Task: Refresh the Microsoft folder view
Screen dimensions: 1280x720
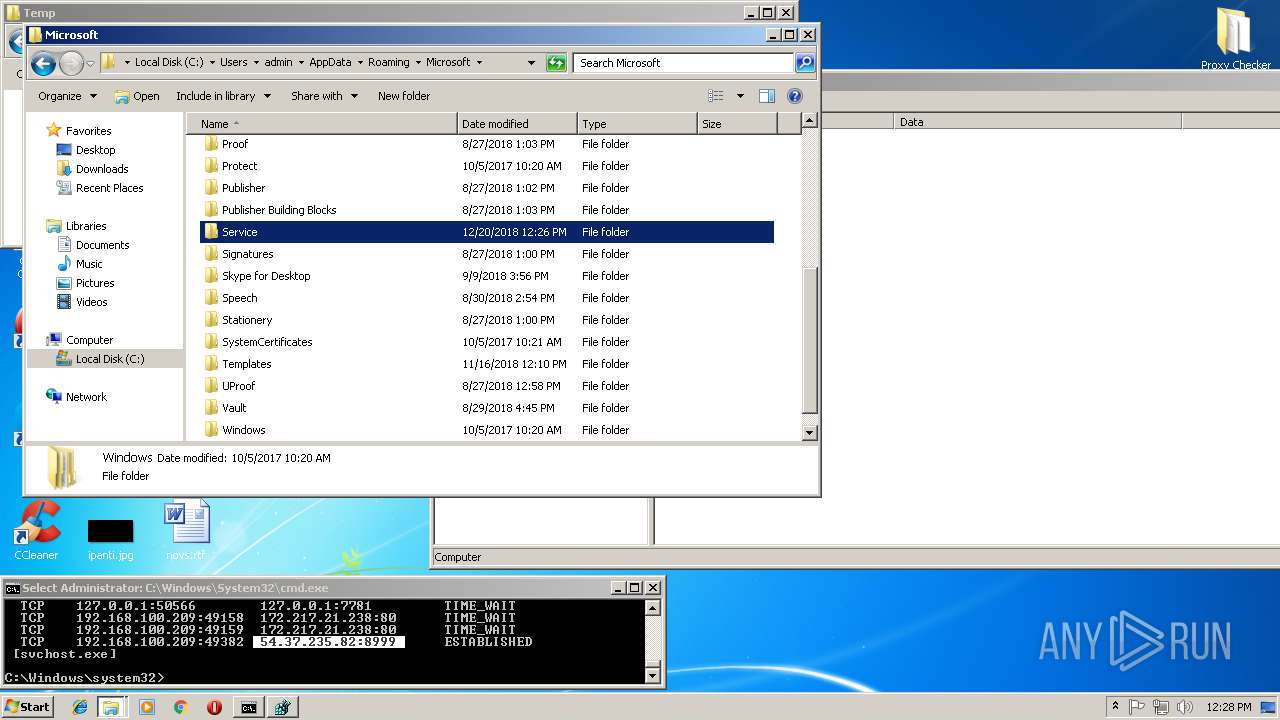Action: 556,62
